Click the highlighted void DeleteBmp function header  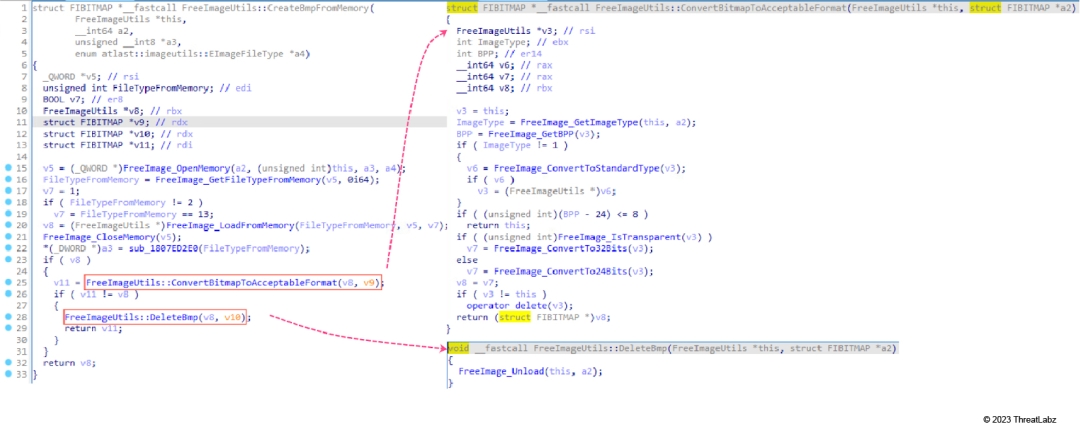pos(672,348)
